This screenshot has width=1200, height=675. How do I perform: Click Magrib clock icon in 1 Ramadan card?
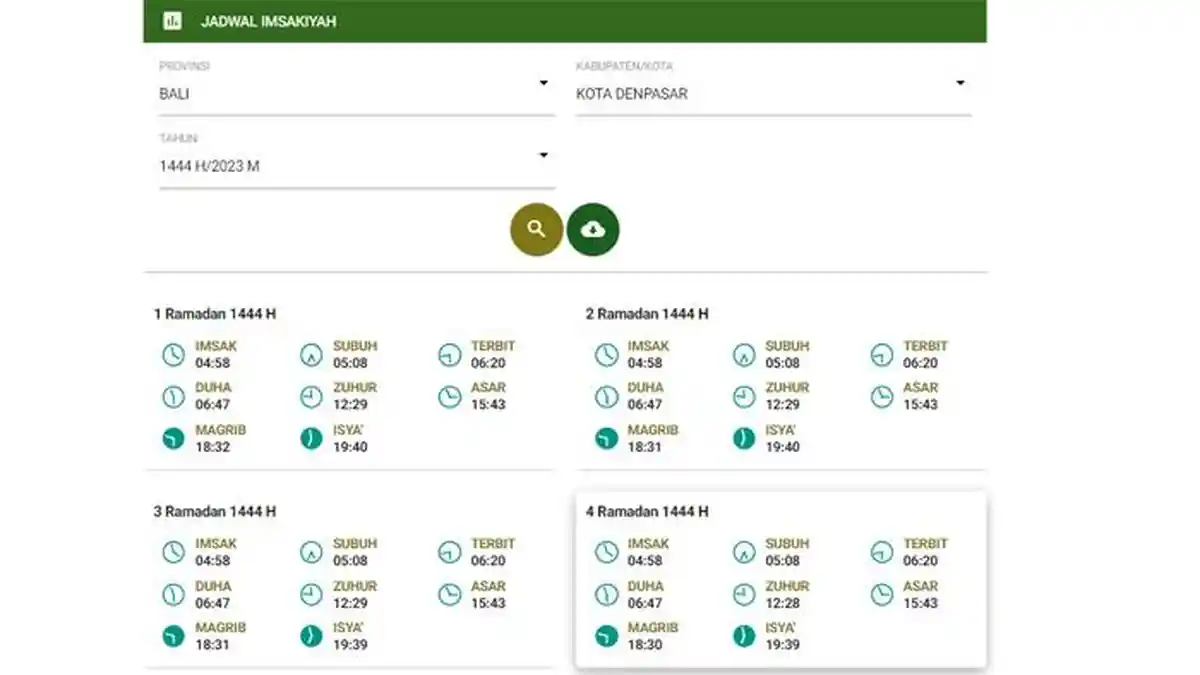(x=174, y=438)
